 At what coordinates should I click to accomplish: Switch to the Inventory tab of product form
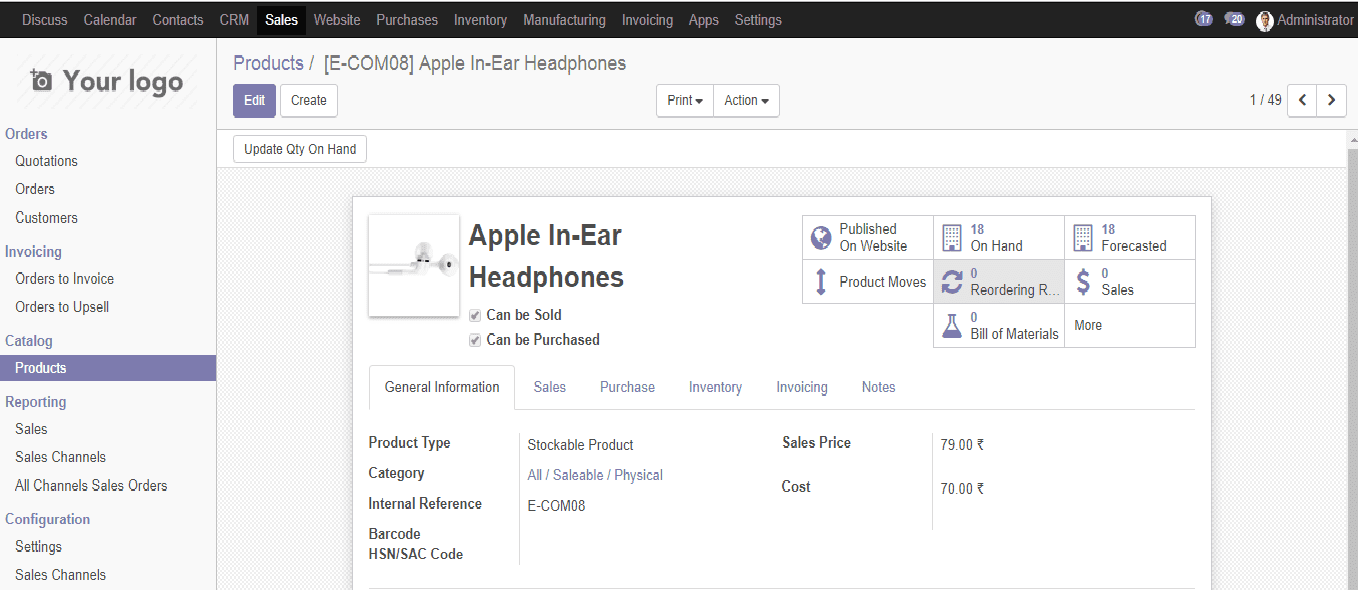pyautogui.click(x=715, y=387)
